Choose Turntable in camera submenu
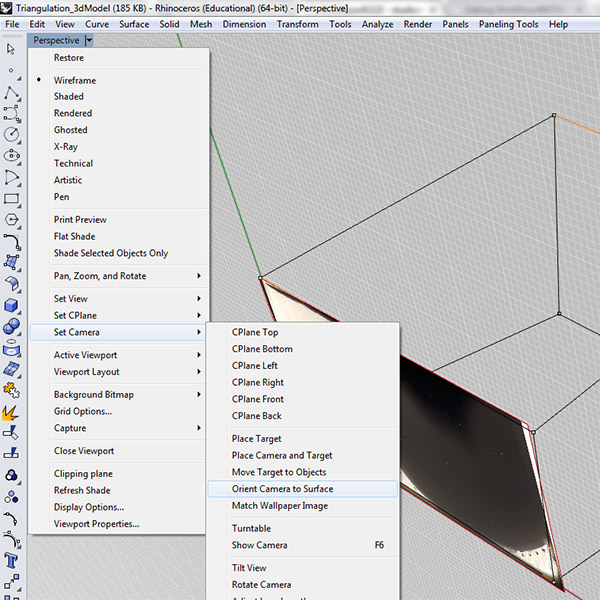 click(x=251, y=528)
